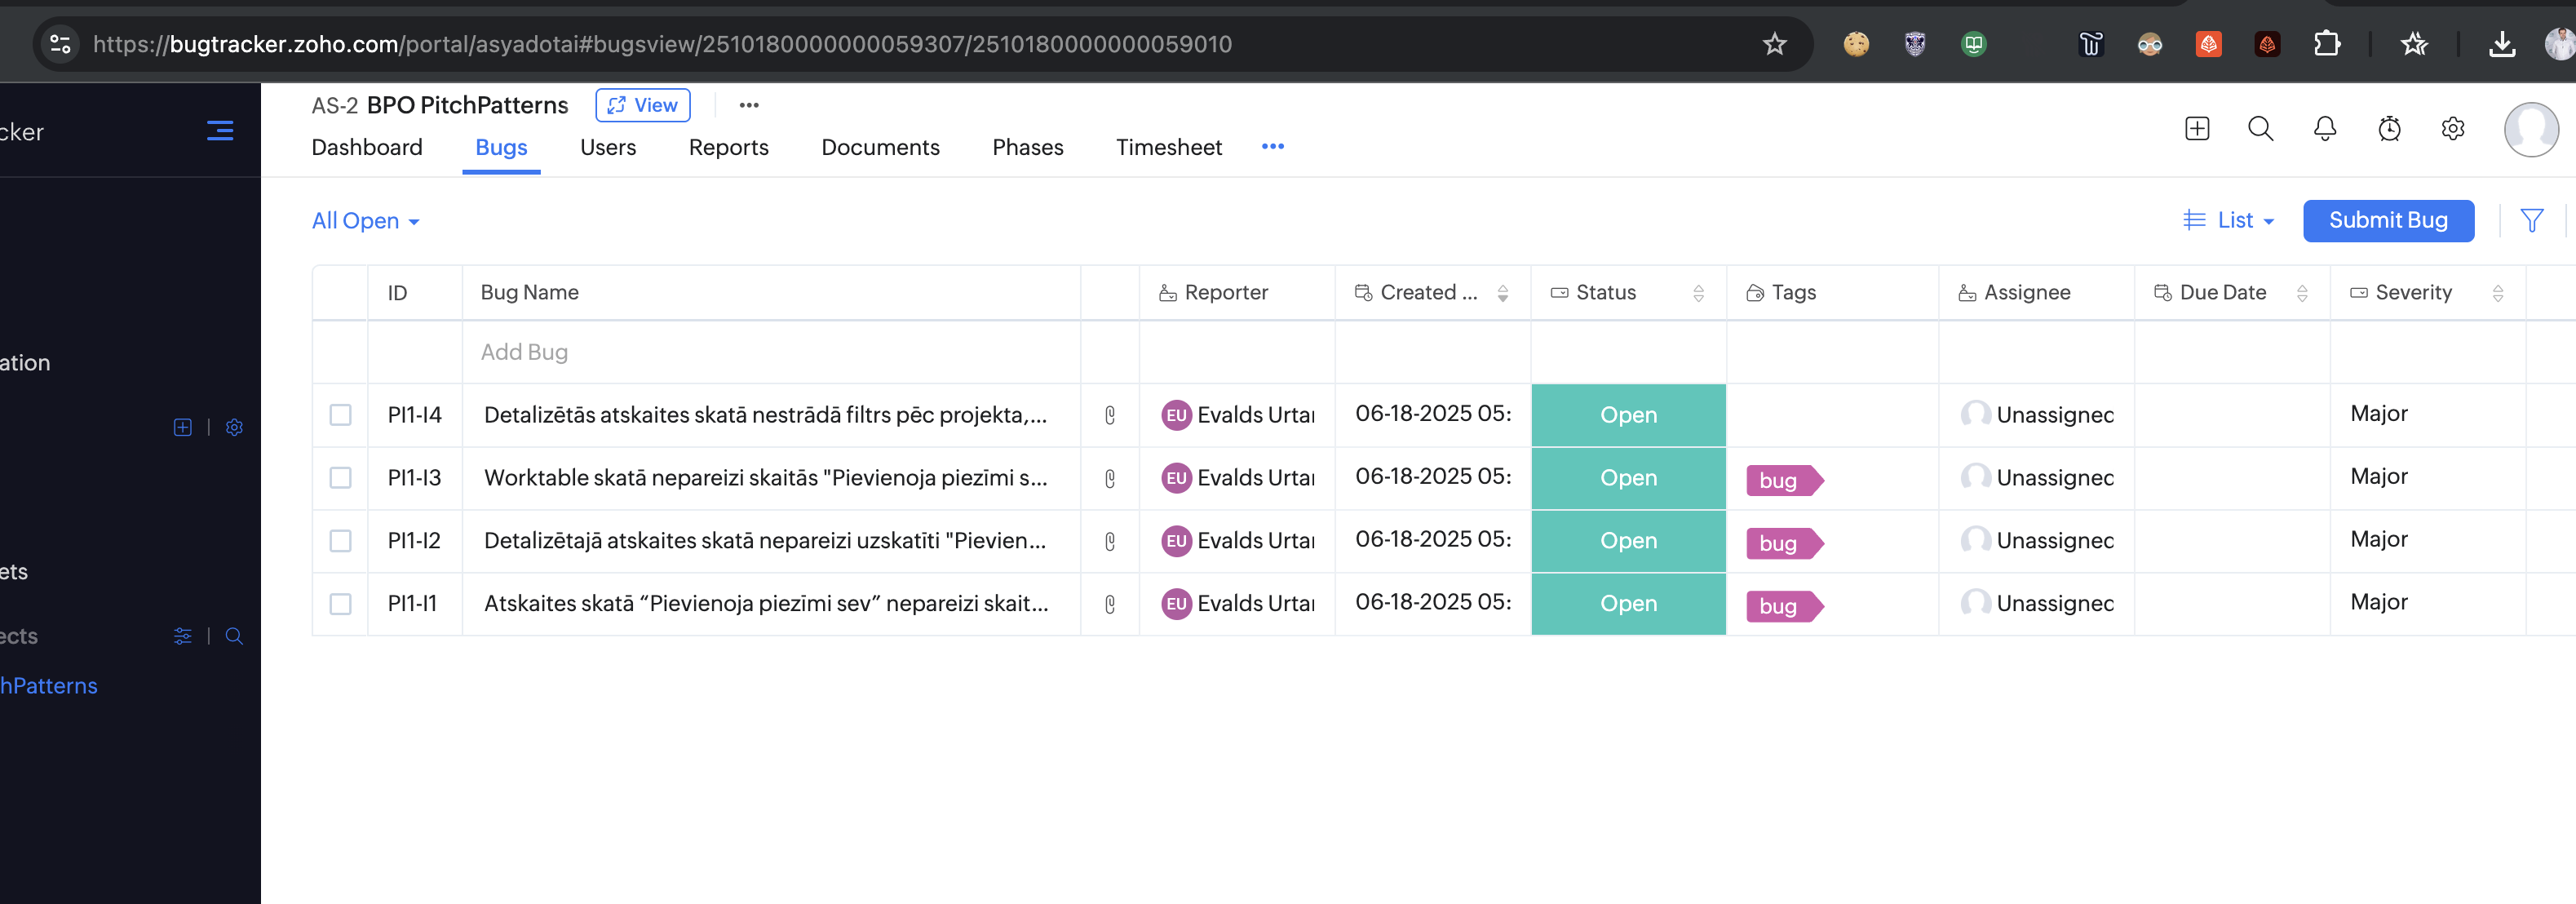Click the Add Bug input field
This screenshot has width=2576, height=904.
coord(771,352)
